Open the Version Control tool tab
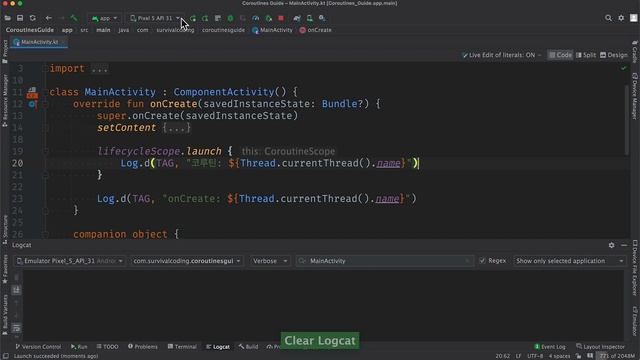Viewport: 640px width, 360px height. [38, 347]
